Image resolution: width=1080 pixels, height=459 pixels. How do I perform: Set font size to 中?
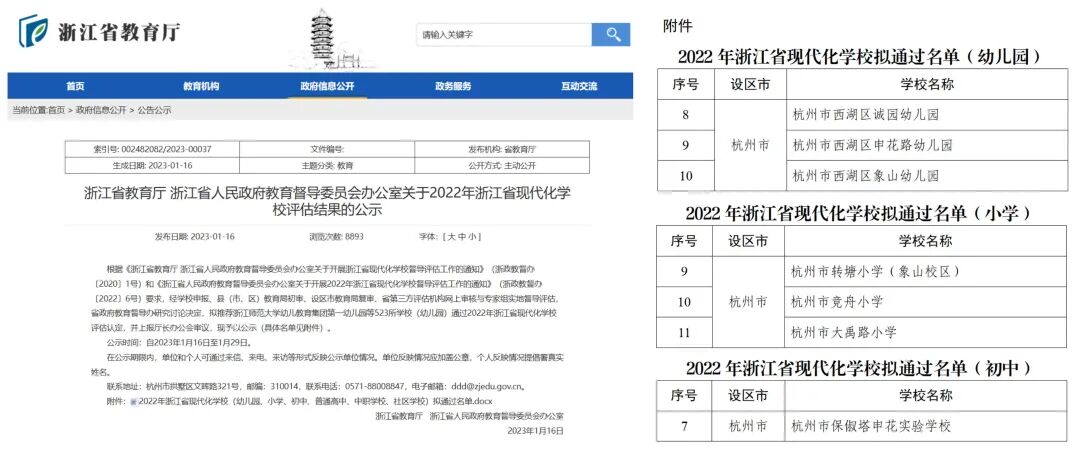pos(461,237)
